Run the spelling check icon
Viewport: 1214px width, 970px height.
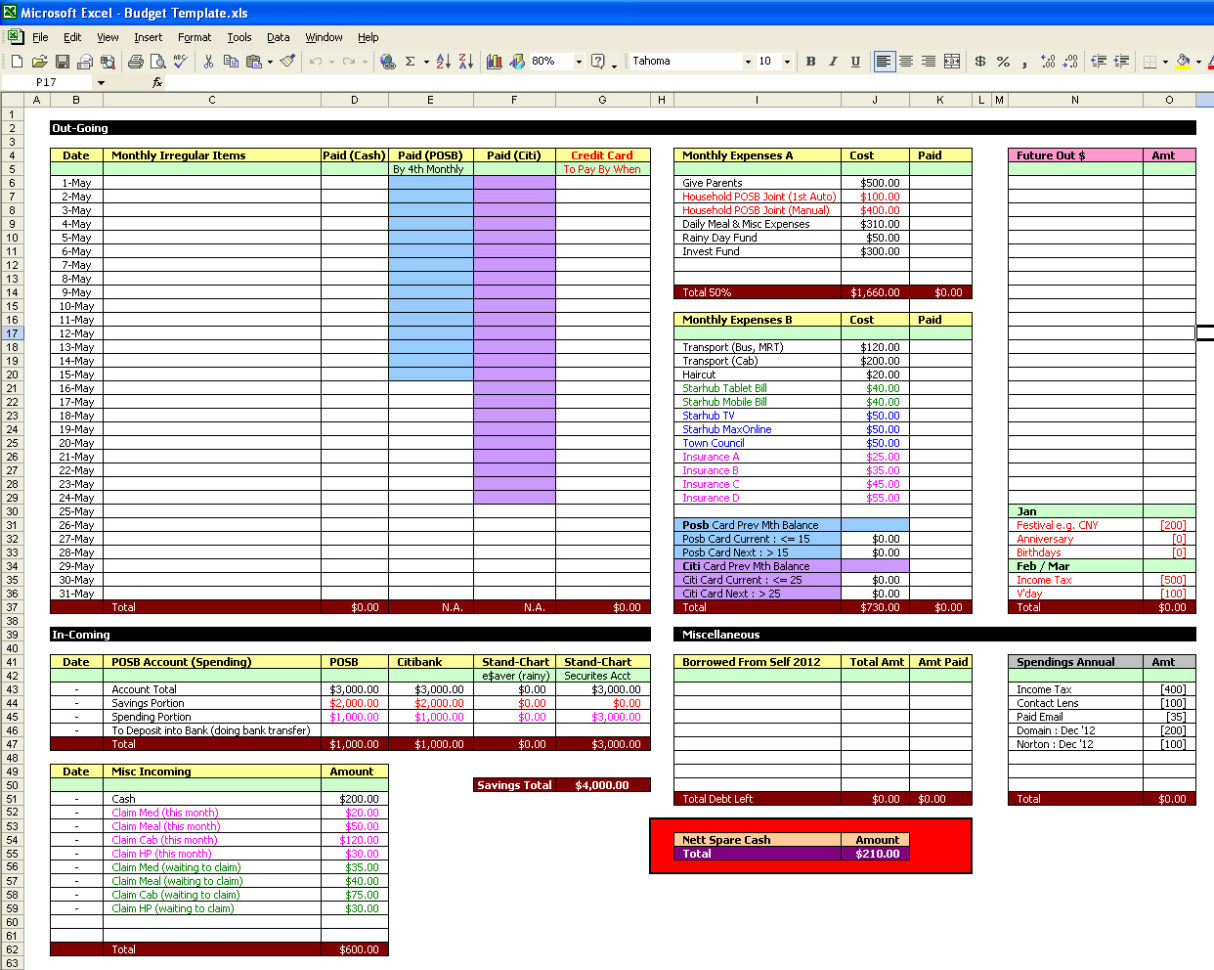pos(180,61)
